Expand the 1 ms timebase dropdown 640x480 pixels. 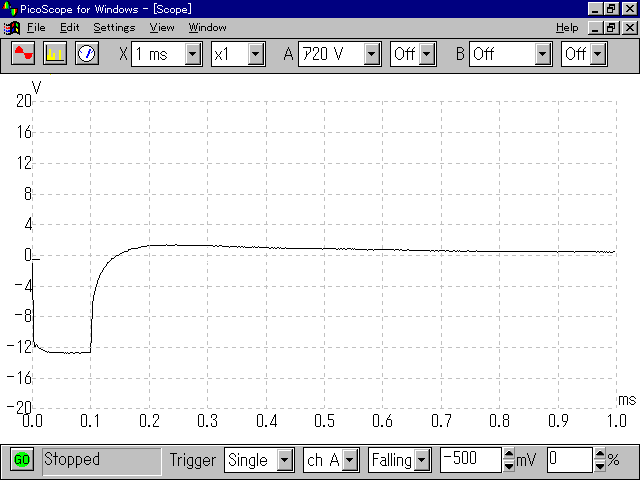(x=193, y=53)
